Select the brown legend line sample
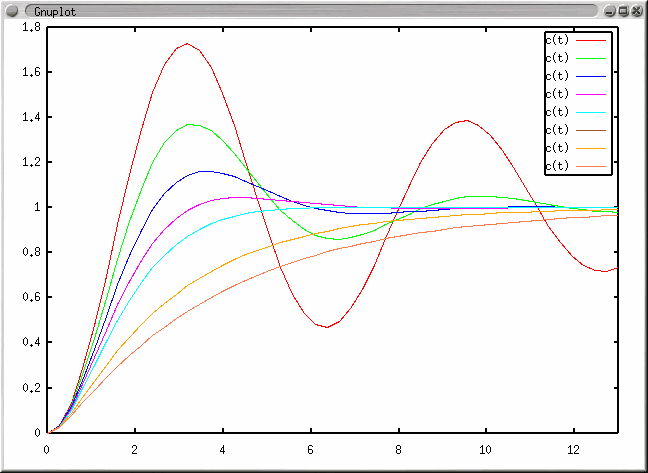This screenshot has height=473, width=648. (x=591, y=131)
